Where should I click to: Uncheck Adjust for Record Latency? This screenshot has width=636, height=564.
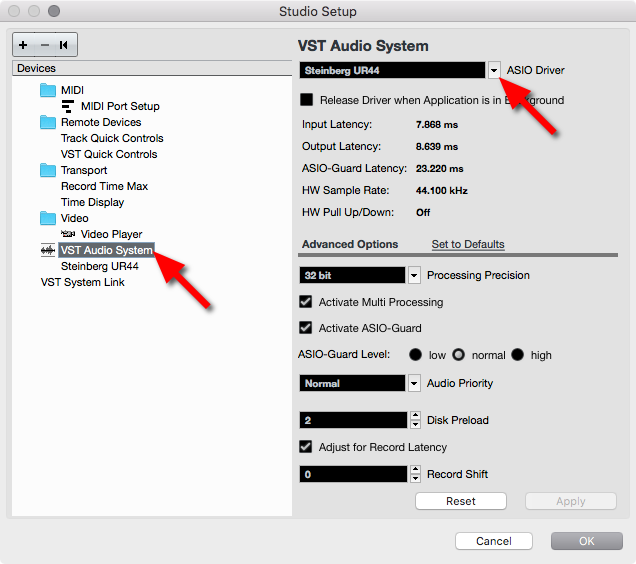(305, 447)
